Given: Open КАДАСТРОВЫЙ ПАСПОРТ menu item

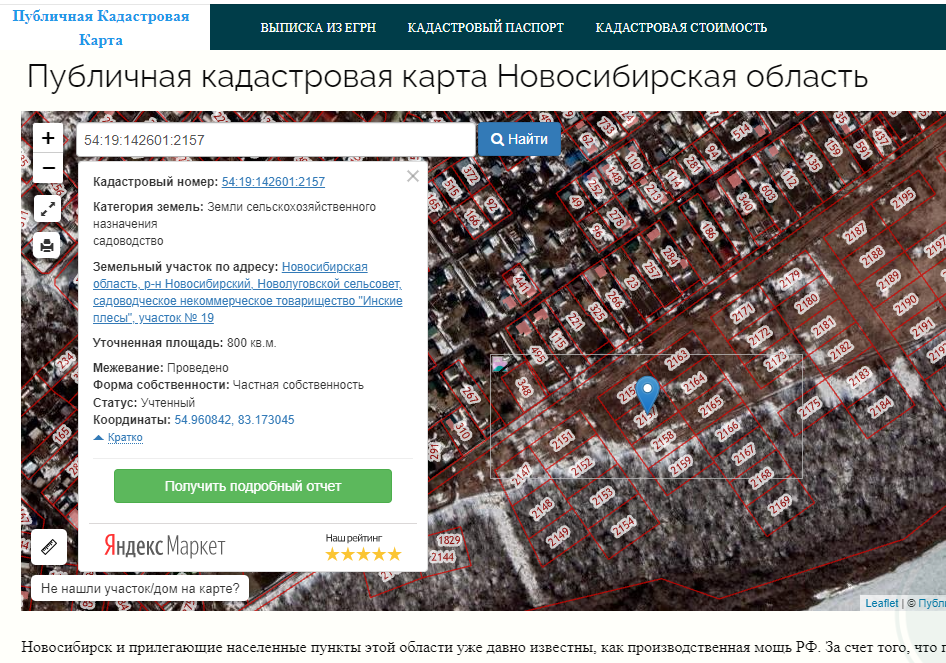Looking at the screenshot, I should pos(486,28).
